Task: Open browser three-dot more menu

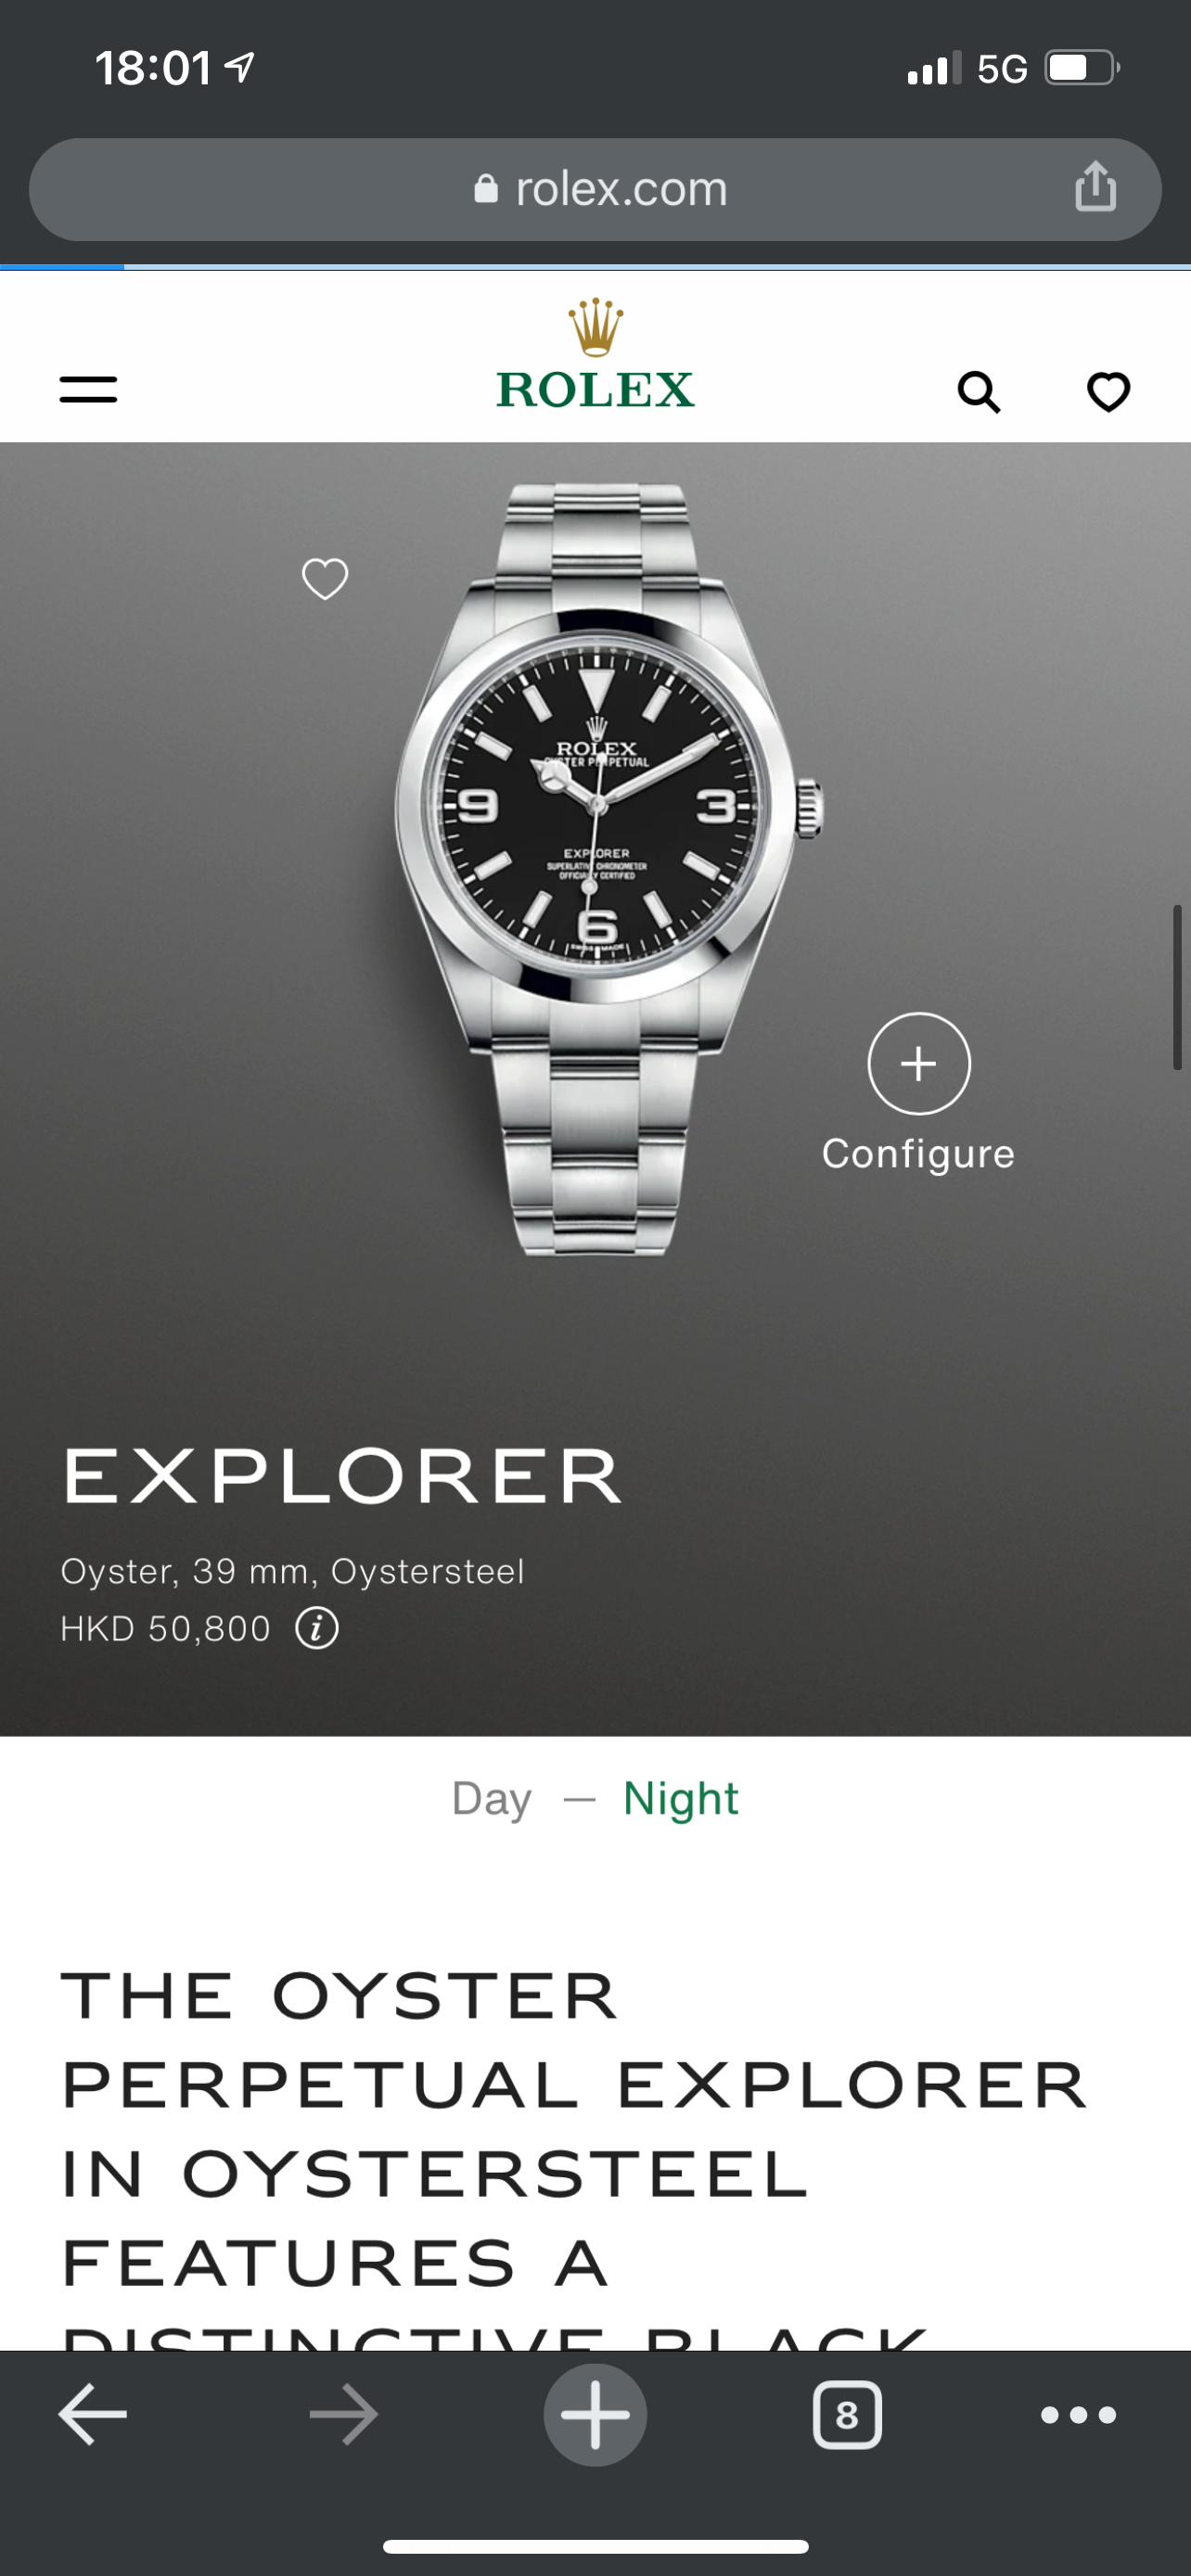Action: click(x=1078, y=2415)
